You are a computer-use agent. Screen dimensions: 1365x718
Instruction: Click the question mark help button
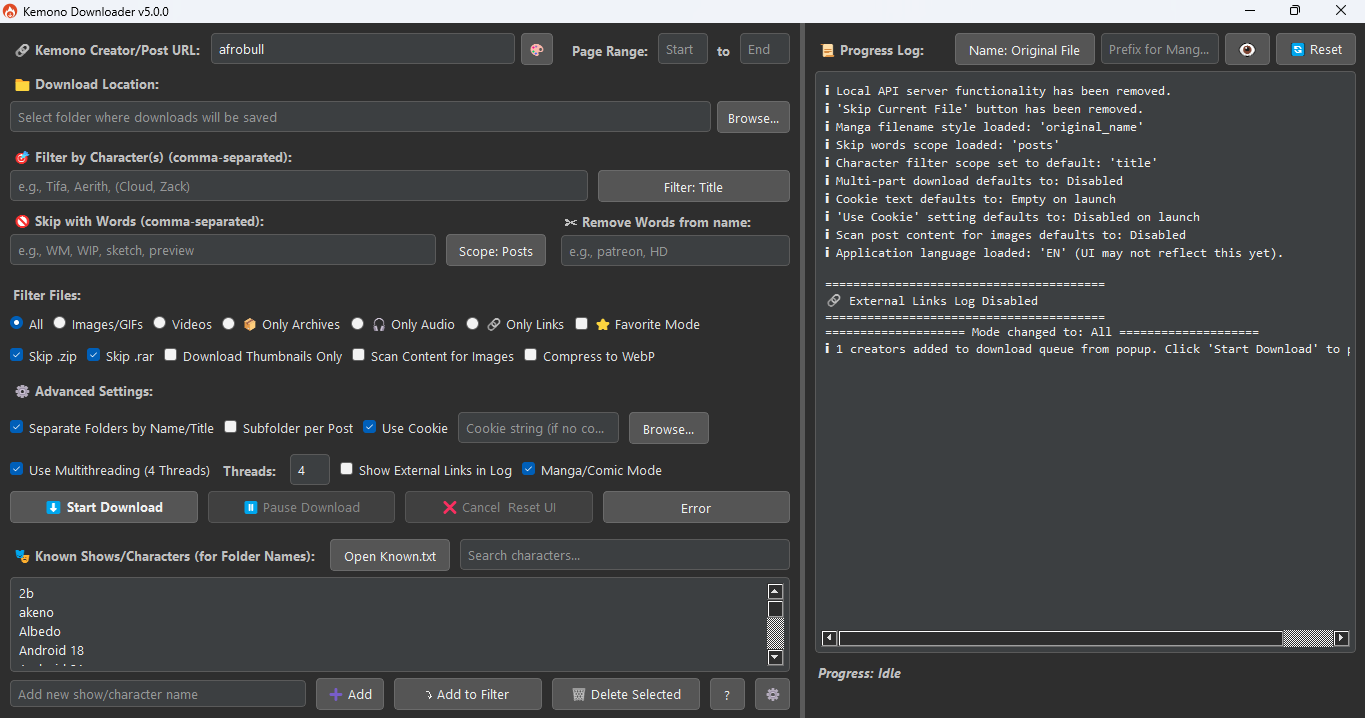[x=727, y=694]
